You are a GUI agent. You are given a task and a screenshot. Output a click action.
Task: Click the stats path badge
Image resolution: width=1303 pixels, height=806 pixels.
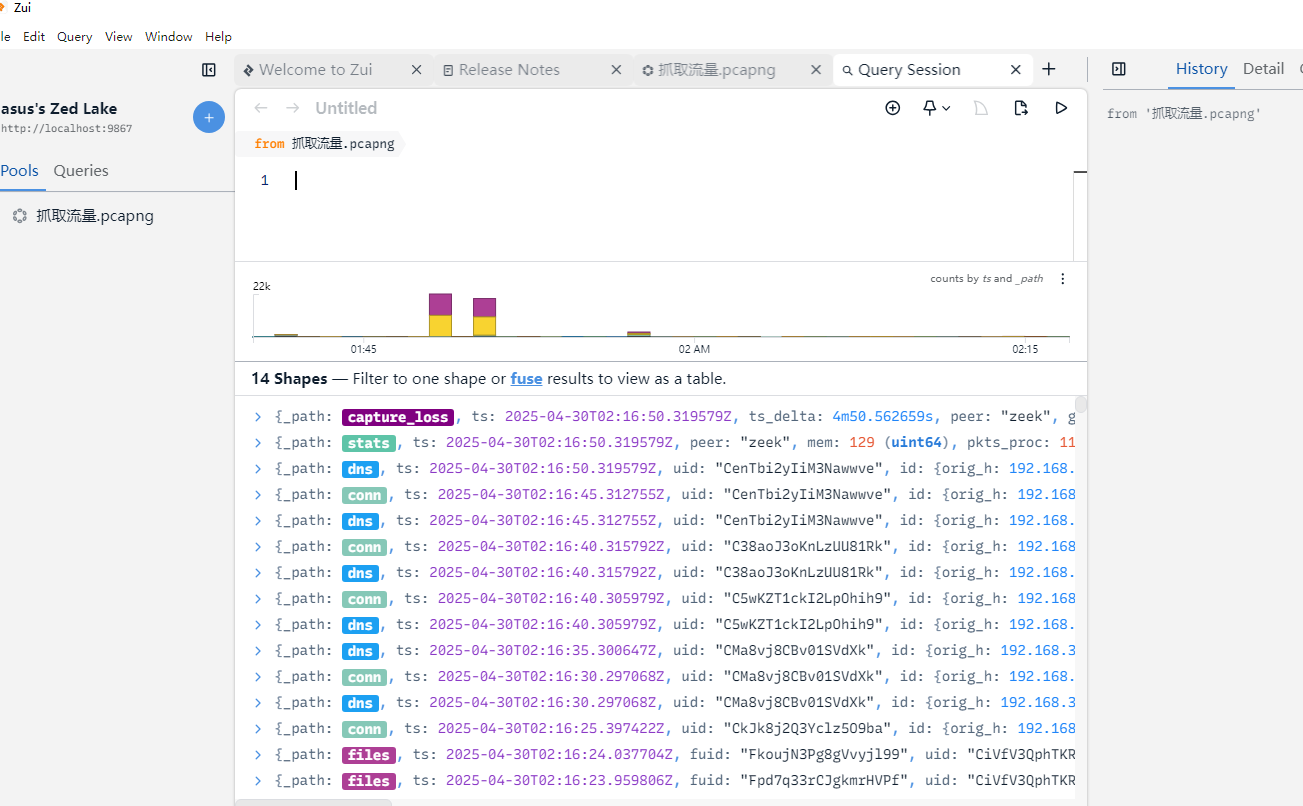369,443
